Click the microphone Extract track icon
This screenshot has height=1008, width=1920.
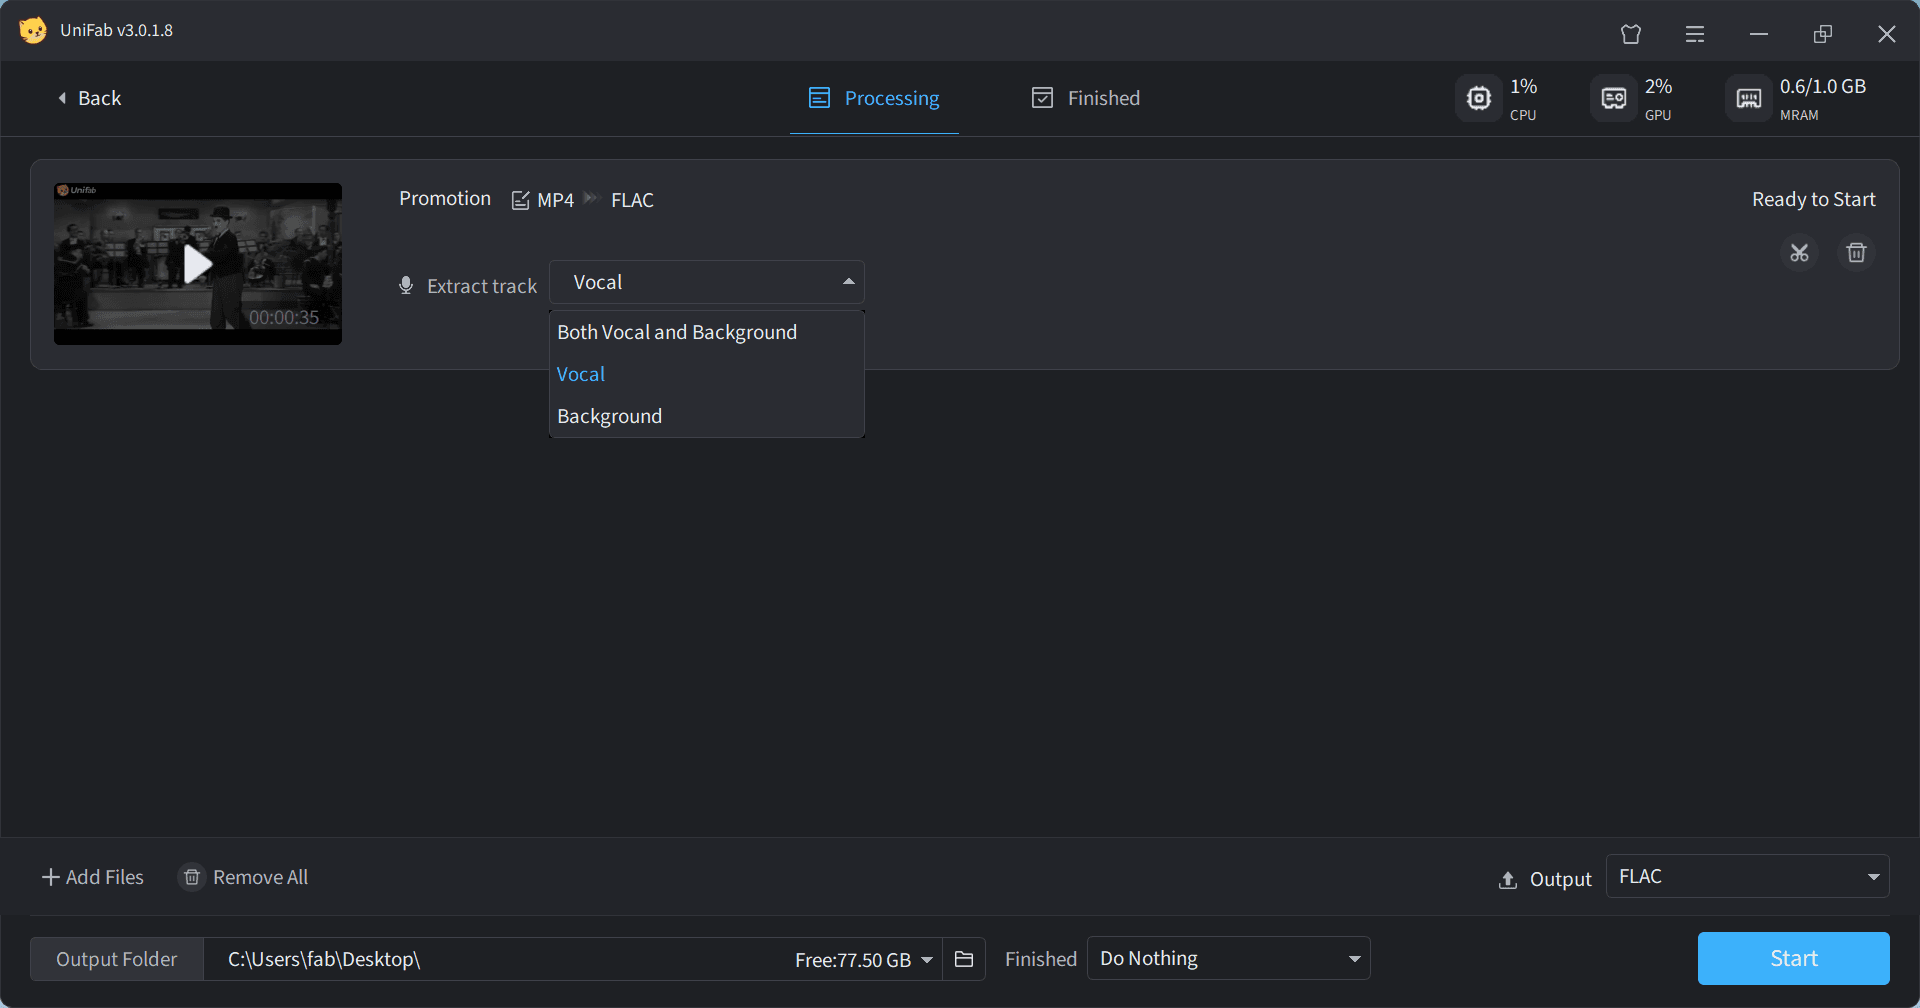[x=406, y=286]
